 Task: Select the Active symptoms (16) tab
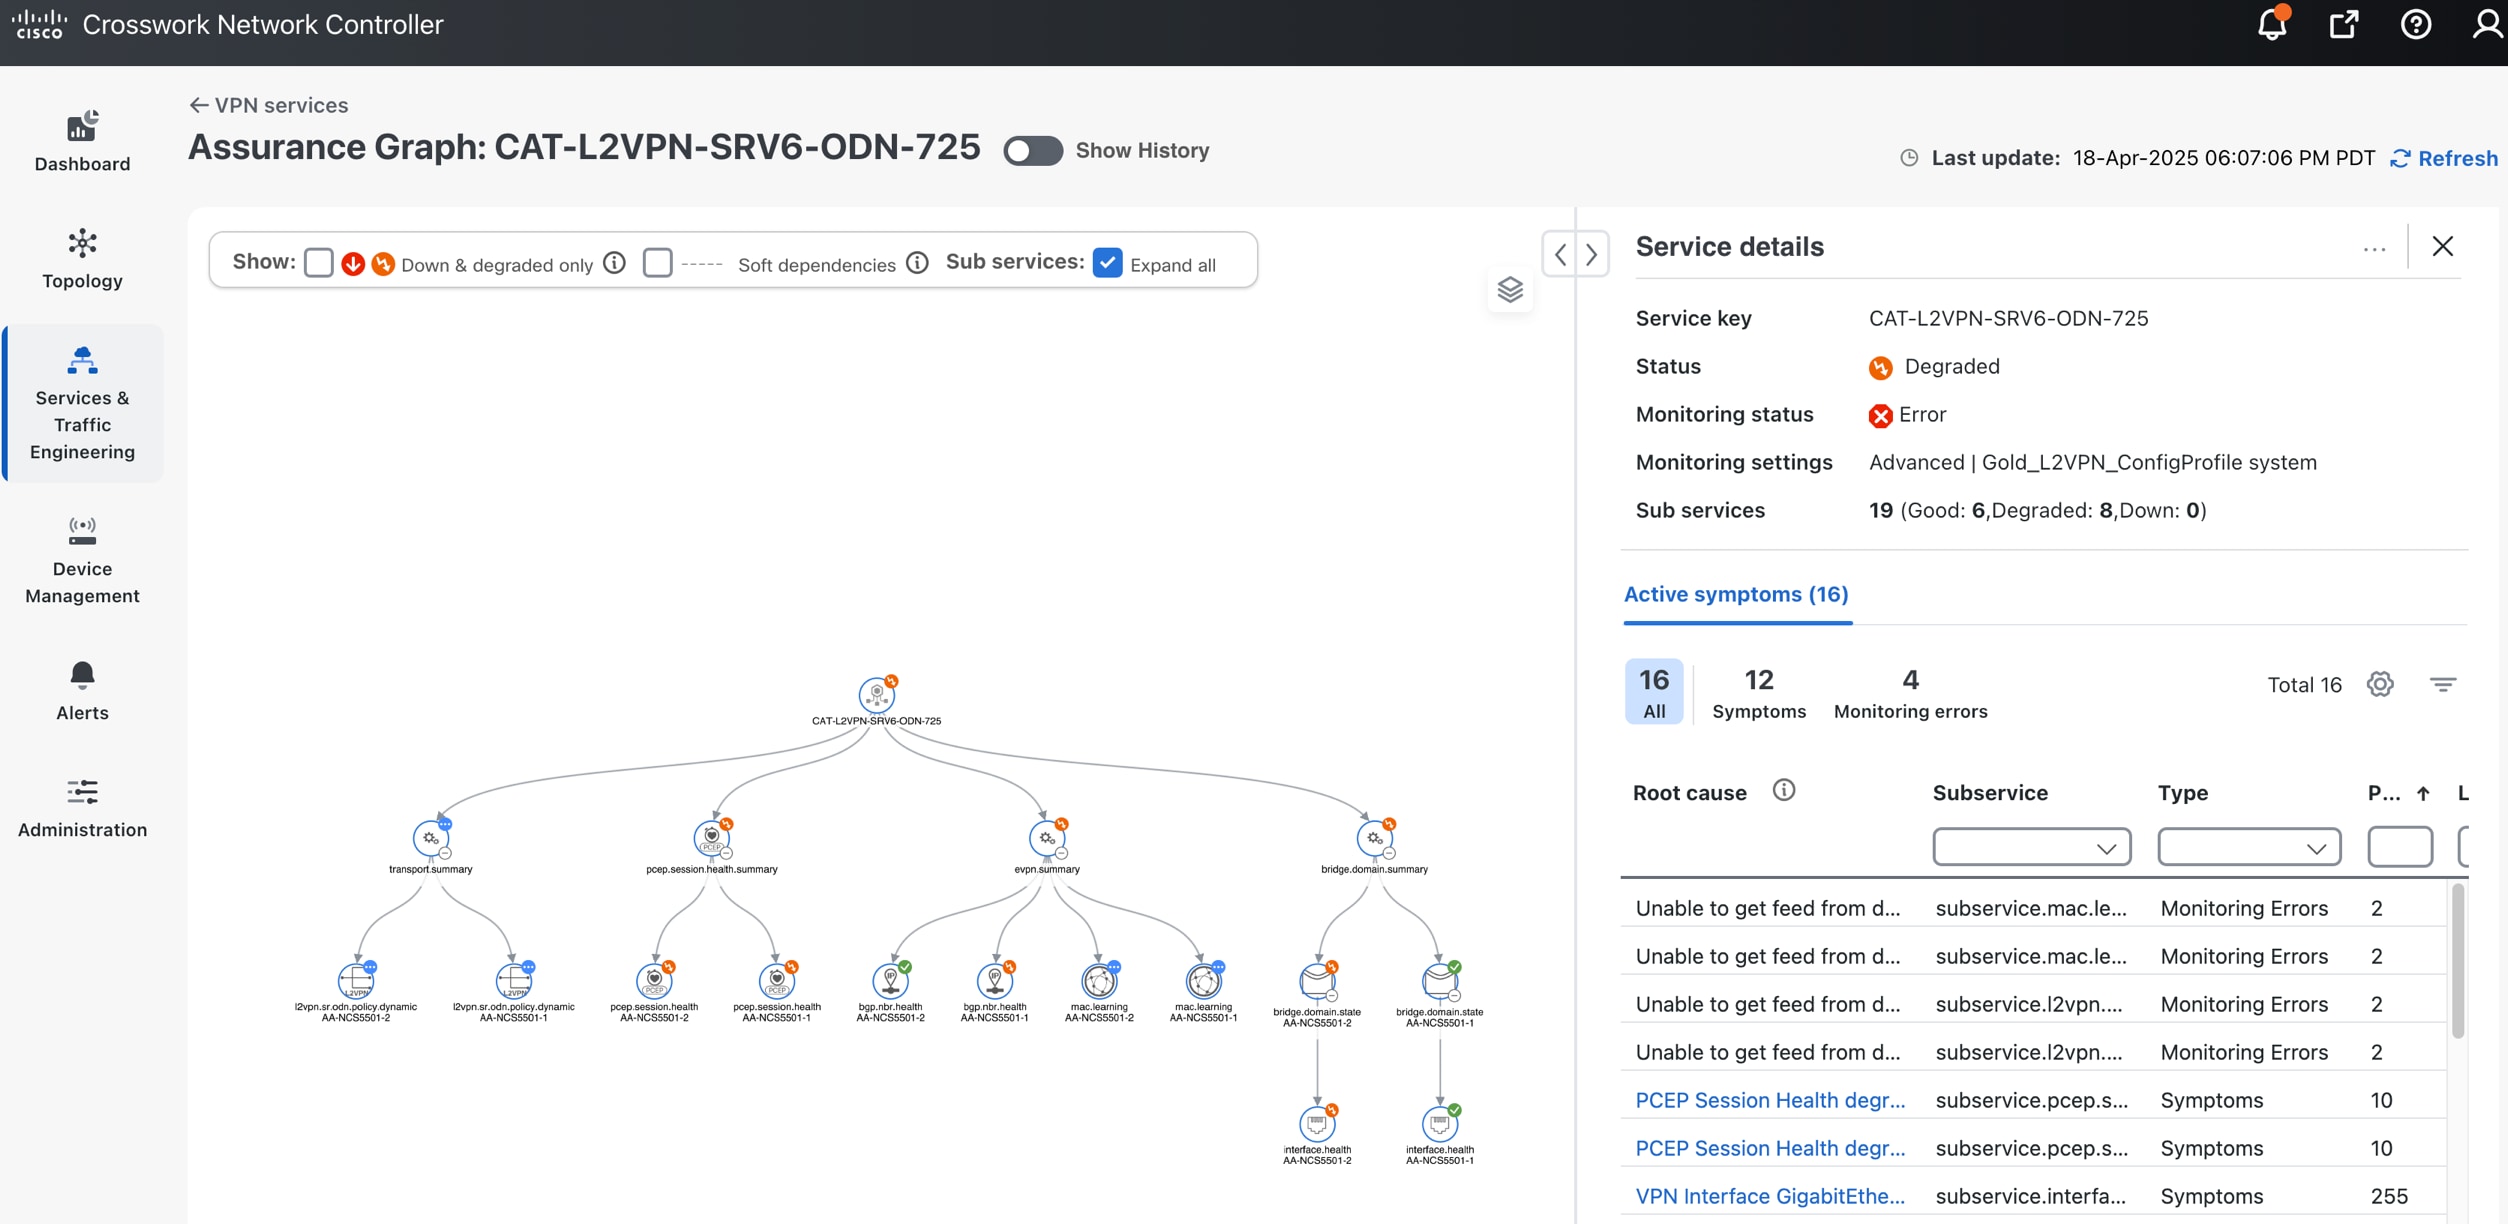(1736, 594)
